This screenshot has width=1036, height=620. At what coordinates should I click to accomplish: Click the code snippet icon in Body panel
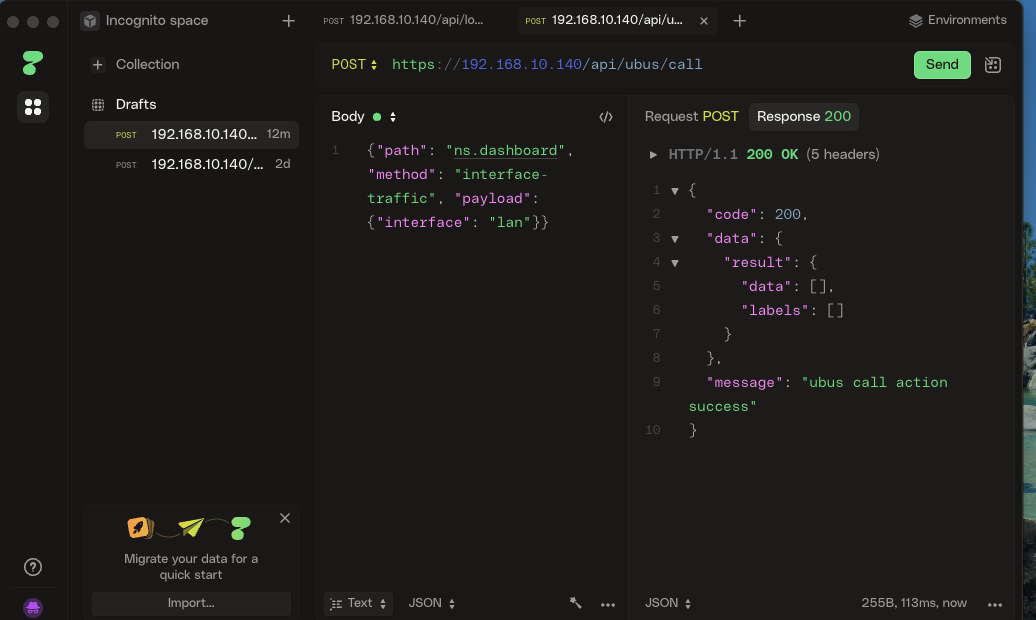click(x=606, y=117)
